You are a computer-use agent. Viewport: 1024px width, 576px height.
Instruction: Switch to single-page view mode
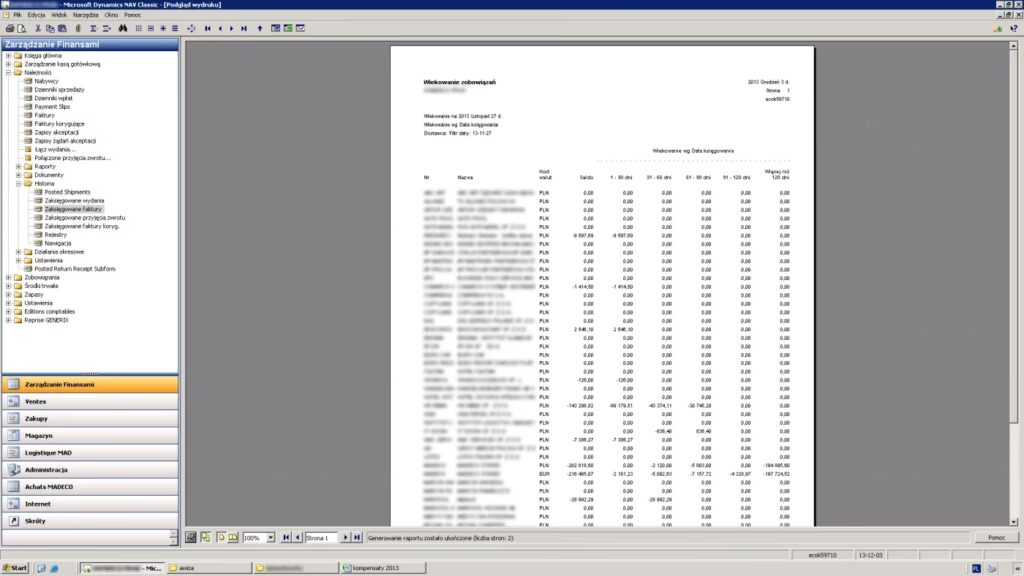[221, 538]
